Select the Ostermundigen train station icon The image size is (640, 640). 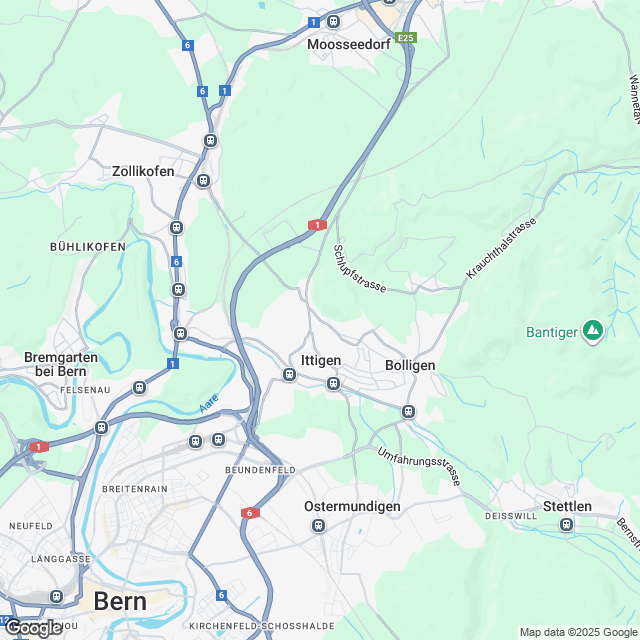(318, 525)
